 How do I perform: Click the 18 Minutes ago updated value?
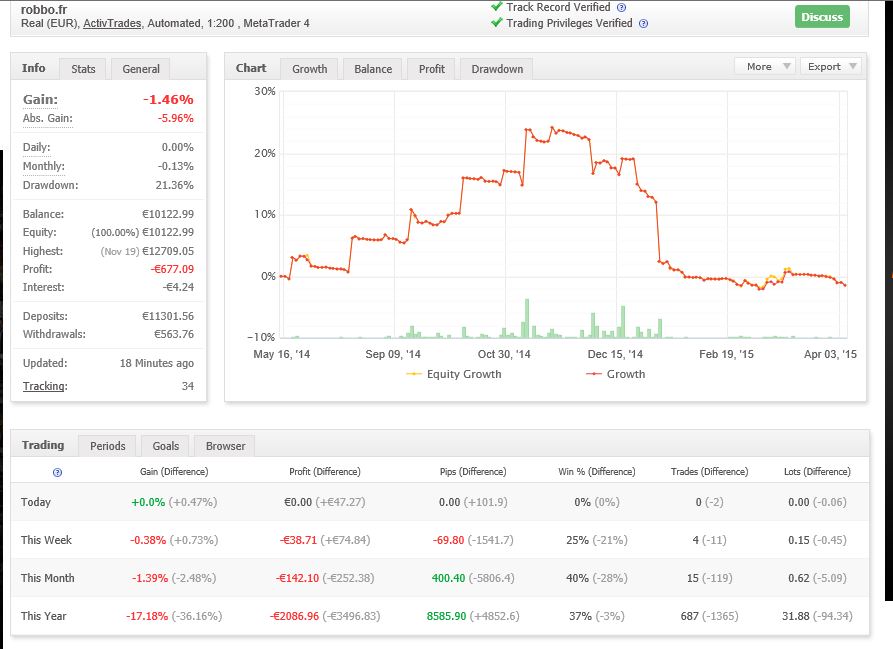coord(157,363)
